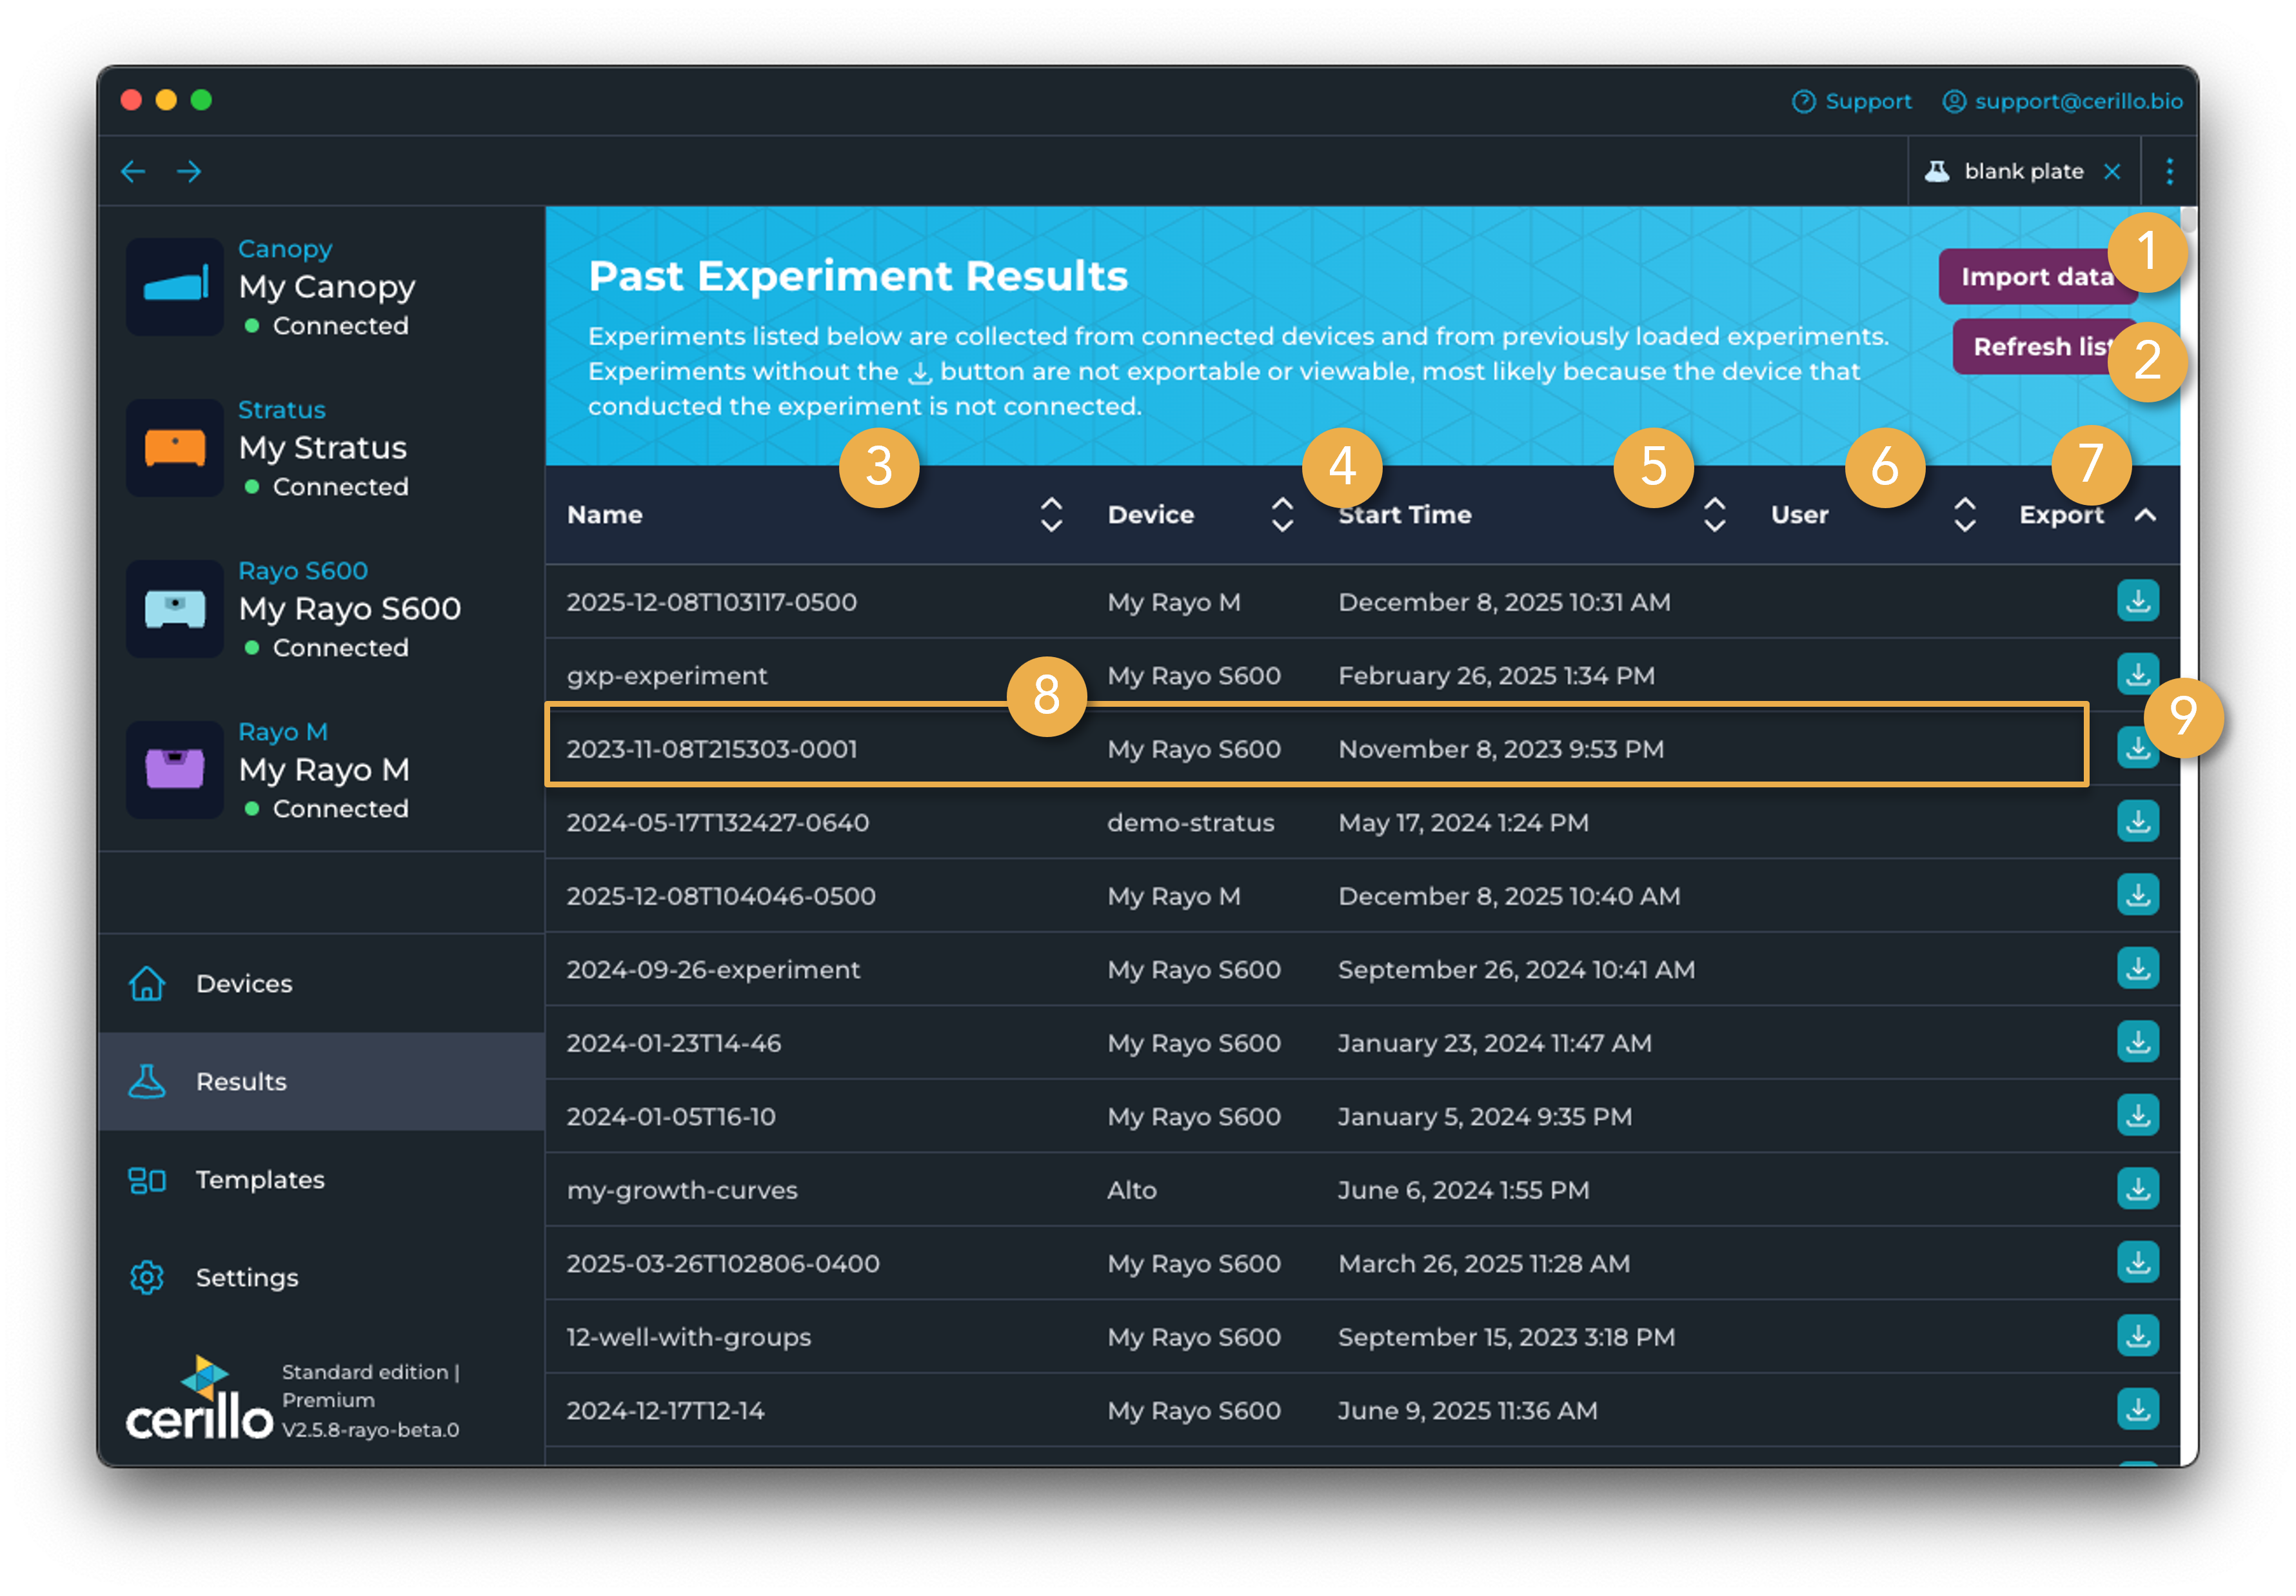2296x1596 pixels.
Task: Click the My Rayo M device icon
Action: pyautogui.click(x=175, y=770)
